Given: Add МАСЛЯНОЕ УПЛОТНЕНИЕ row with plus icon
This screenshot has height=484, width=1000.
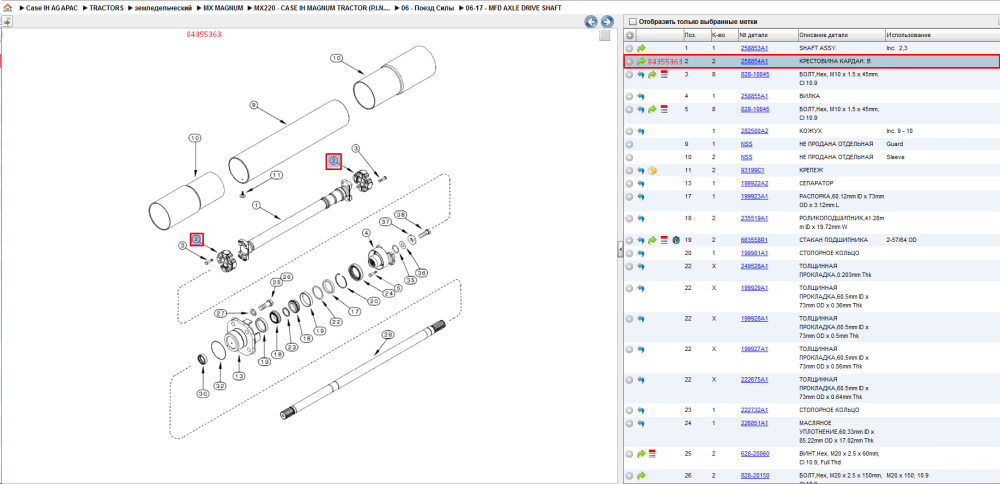Looking at the screenshot, I should pos(629,423).
